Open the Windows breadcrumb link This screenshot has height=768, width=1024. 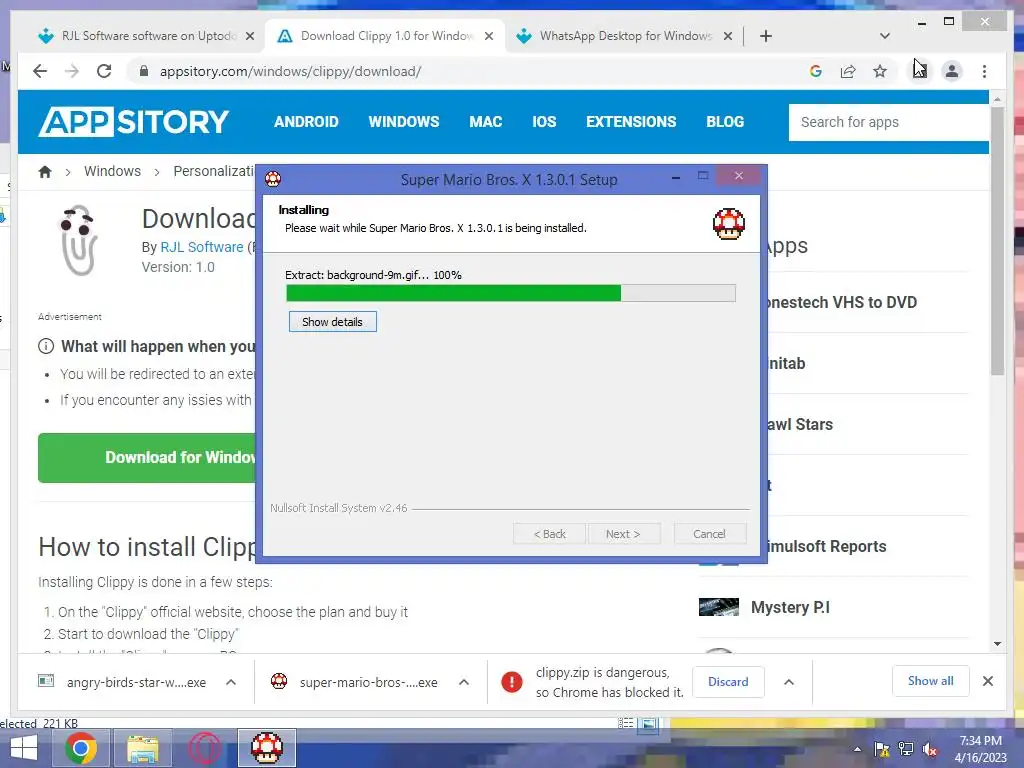[x=112, y=171]
